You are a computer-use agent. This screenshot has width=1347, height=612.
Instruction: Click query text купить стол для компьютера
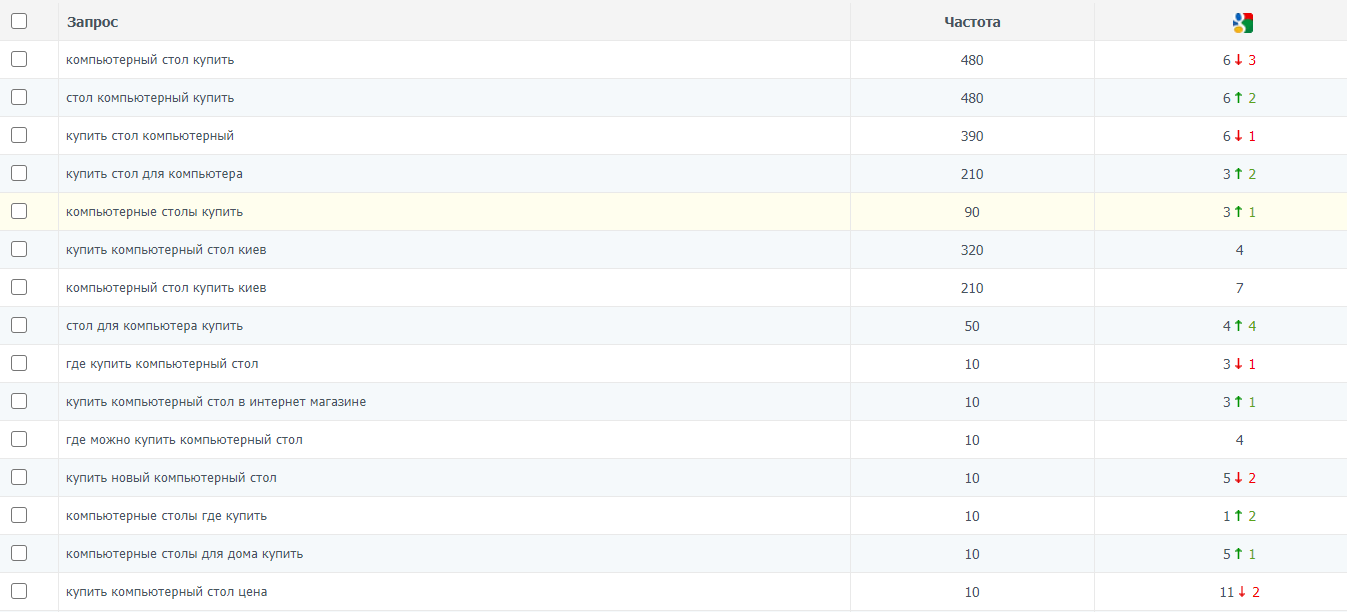click(x=154, y=174)
